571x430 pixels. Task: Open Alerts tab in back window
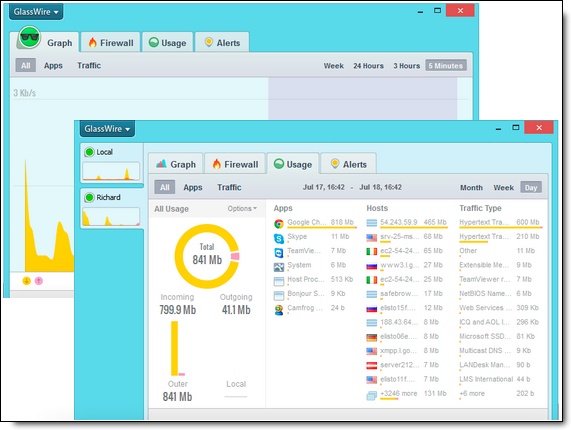click(223, 43)
